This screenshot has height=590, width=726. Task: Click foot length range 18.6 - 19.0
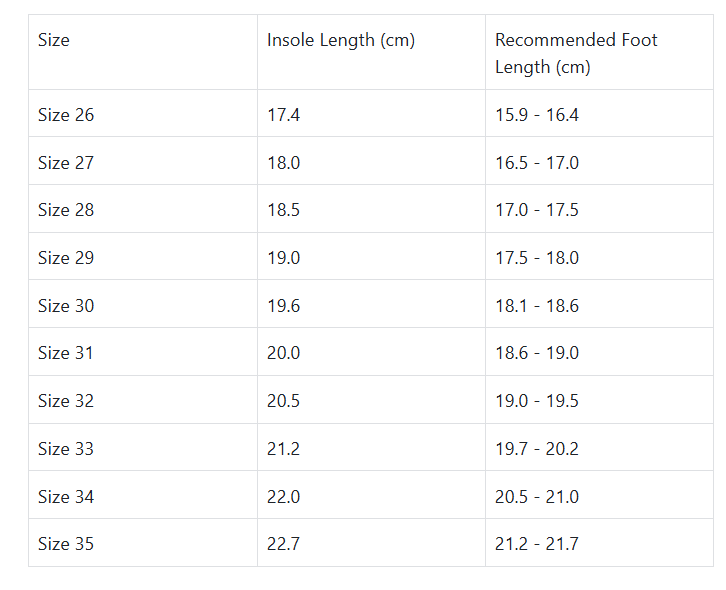[x=537, y=353]
